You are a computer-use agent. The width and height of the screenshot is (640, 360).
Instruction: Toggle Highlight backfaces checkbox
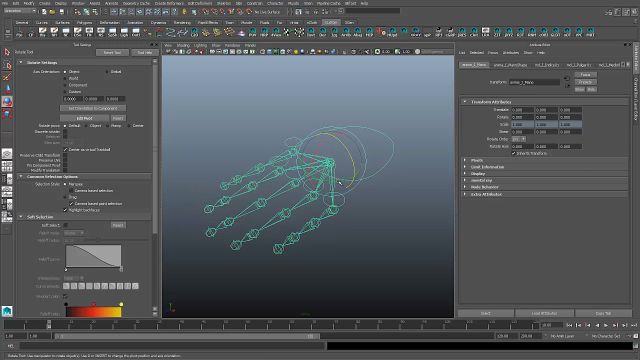tap(65, 210)
